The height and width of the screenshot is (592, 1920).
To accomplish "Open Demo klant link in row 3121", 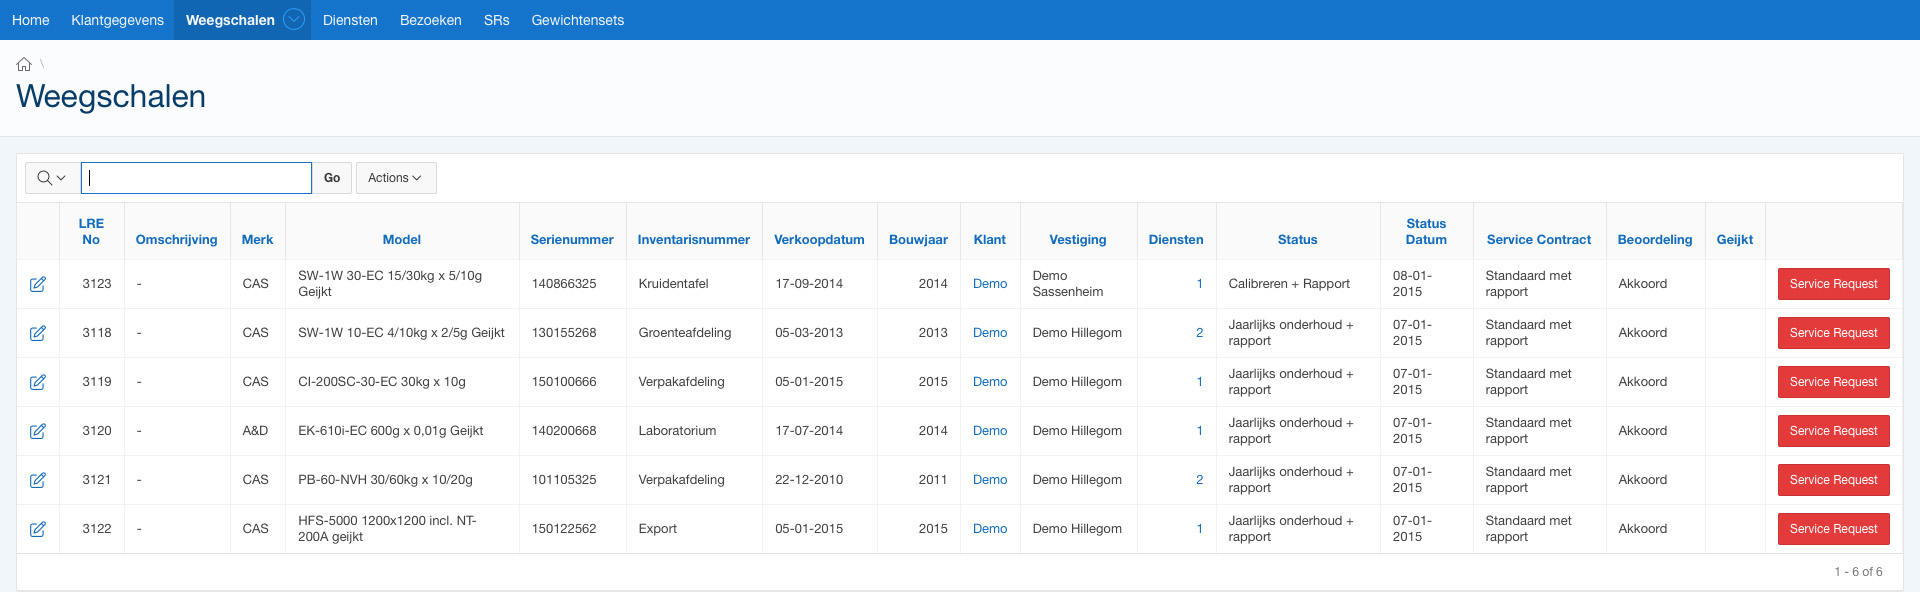I will click(x=990, y=480).
